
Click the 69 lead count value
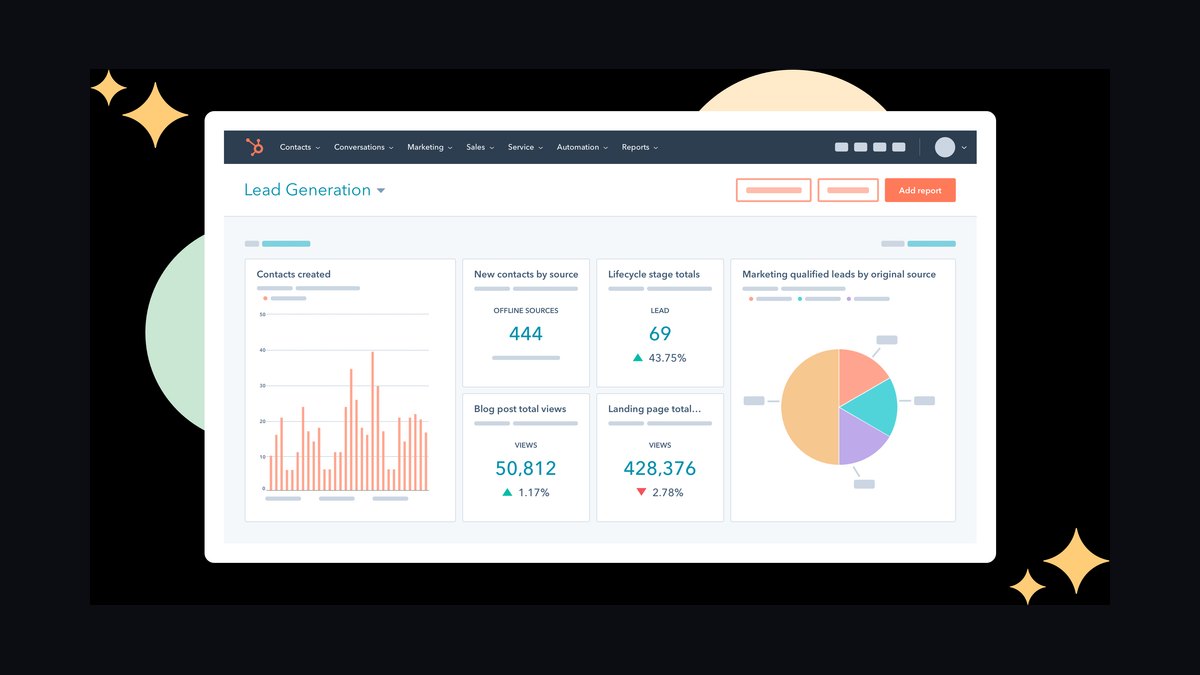coord(660,334)
